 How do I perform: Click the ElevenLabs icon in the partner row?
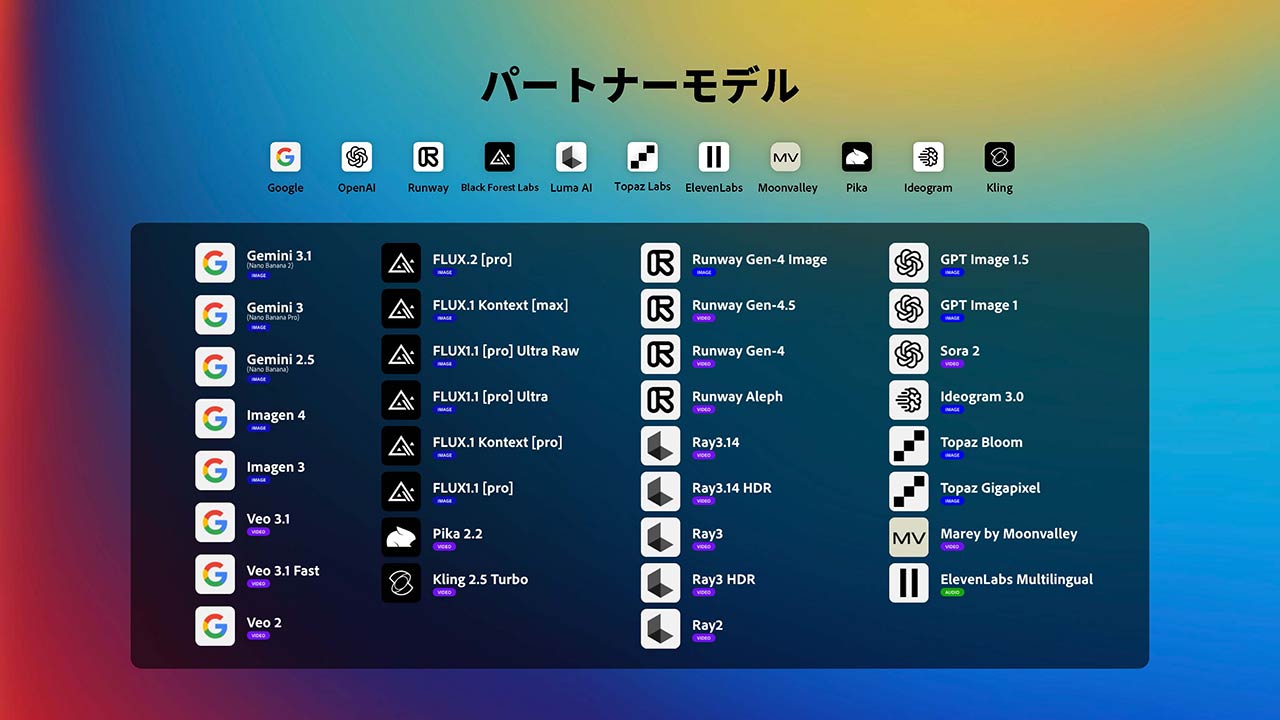713,157
